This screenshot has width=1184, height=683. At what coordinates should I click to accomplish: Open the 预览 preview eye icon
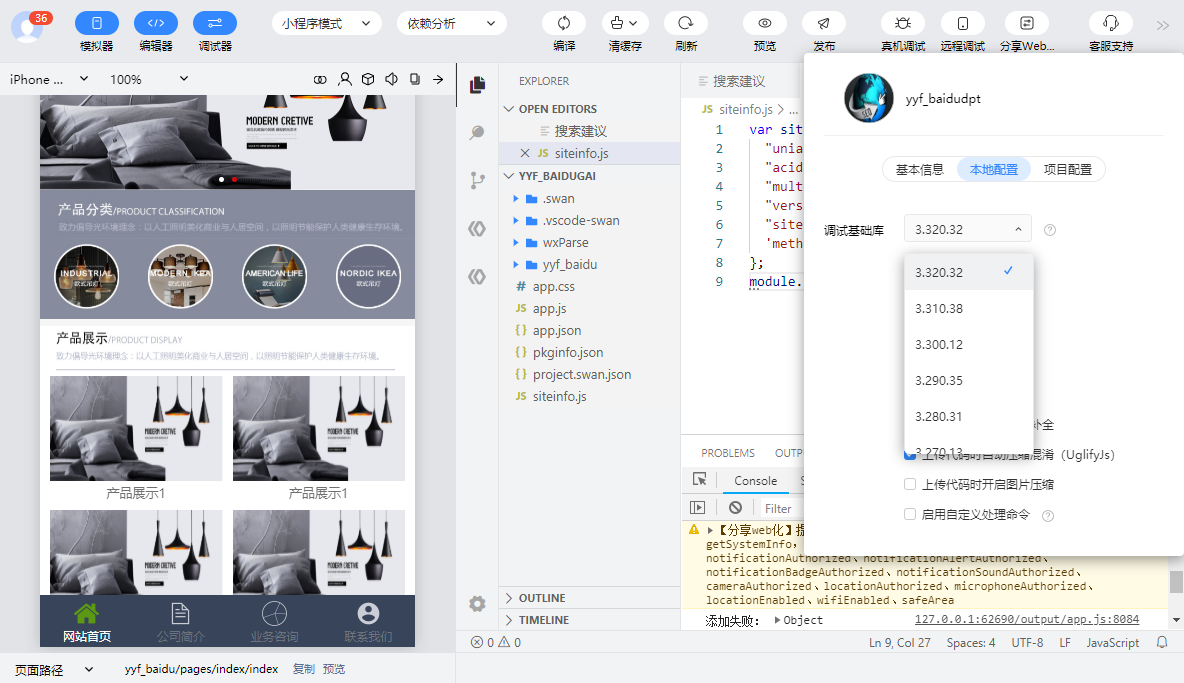tap(765, 23)
